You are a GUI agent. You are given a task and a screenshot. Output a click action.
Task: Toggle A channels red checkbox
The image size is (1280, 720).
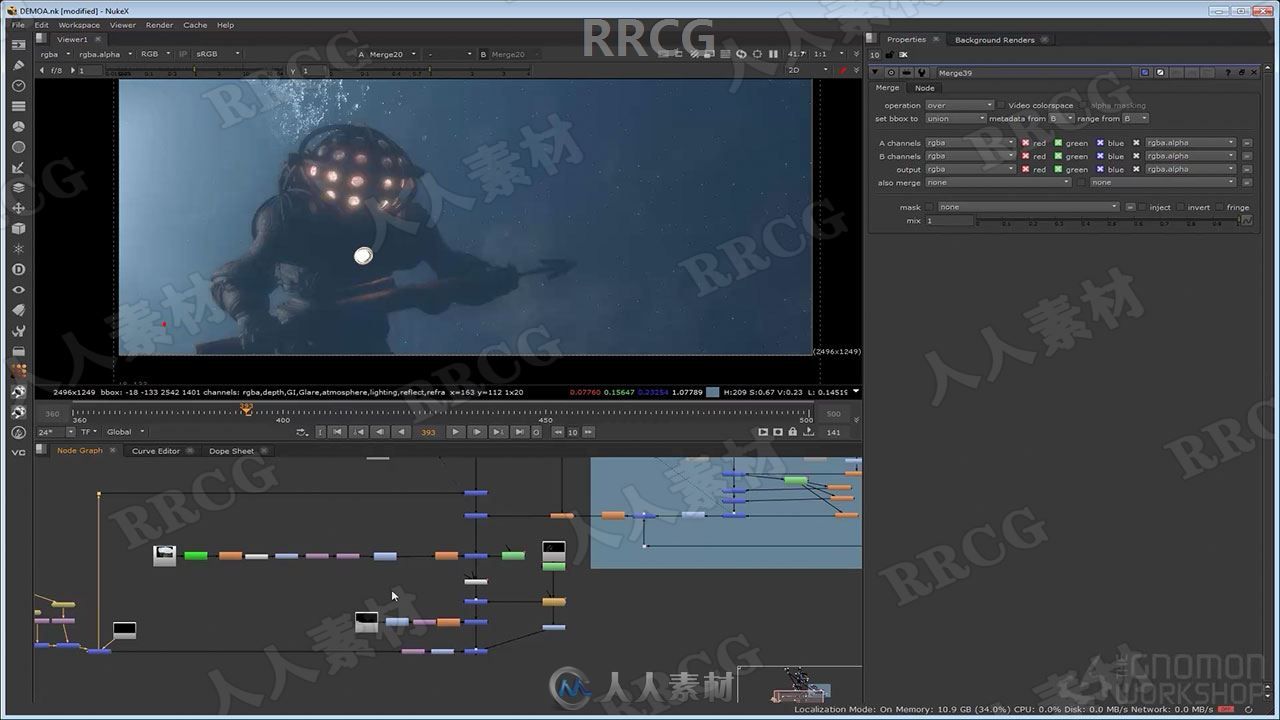coord(1025,143)
